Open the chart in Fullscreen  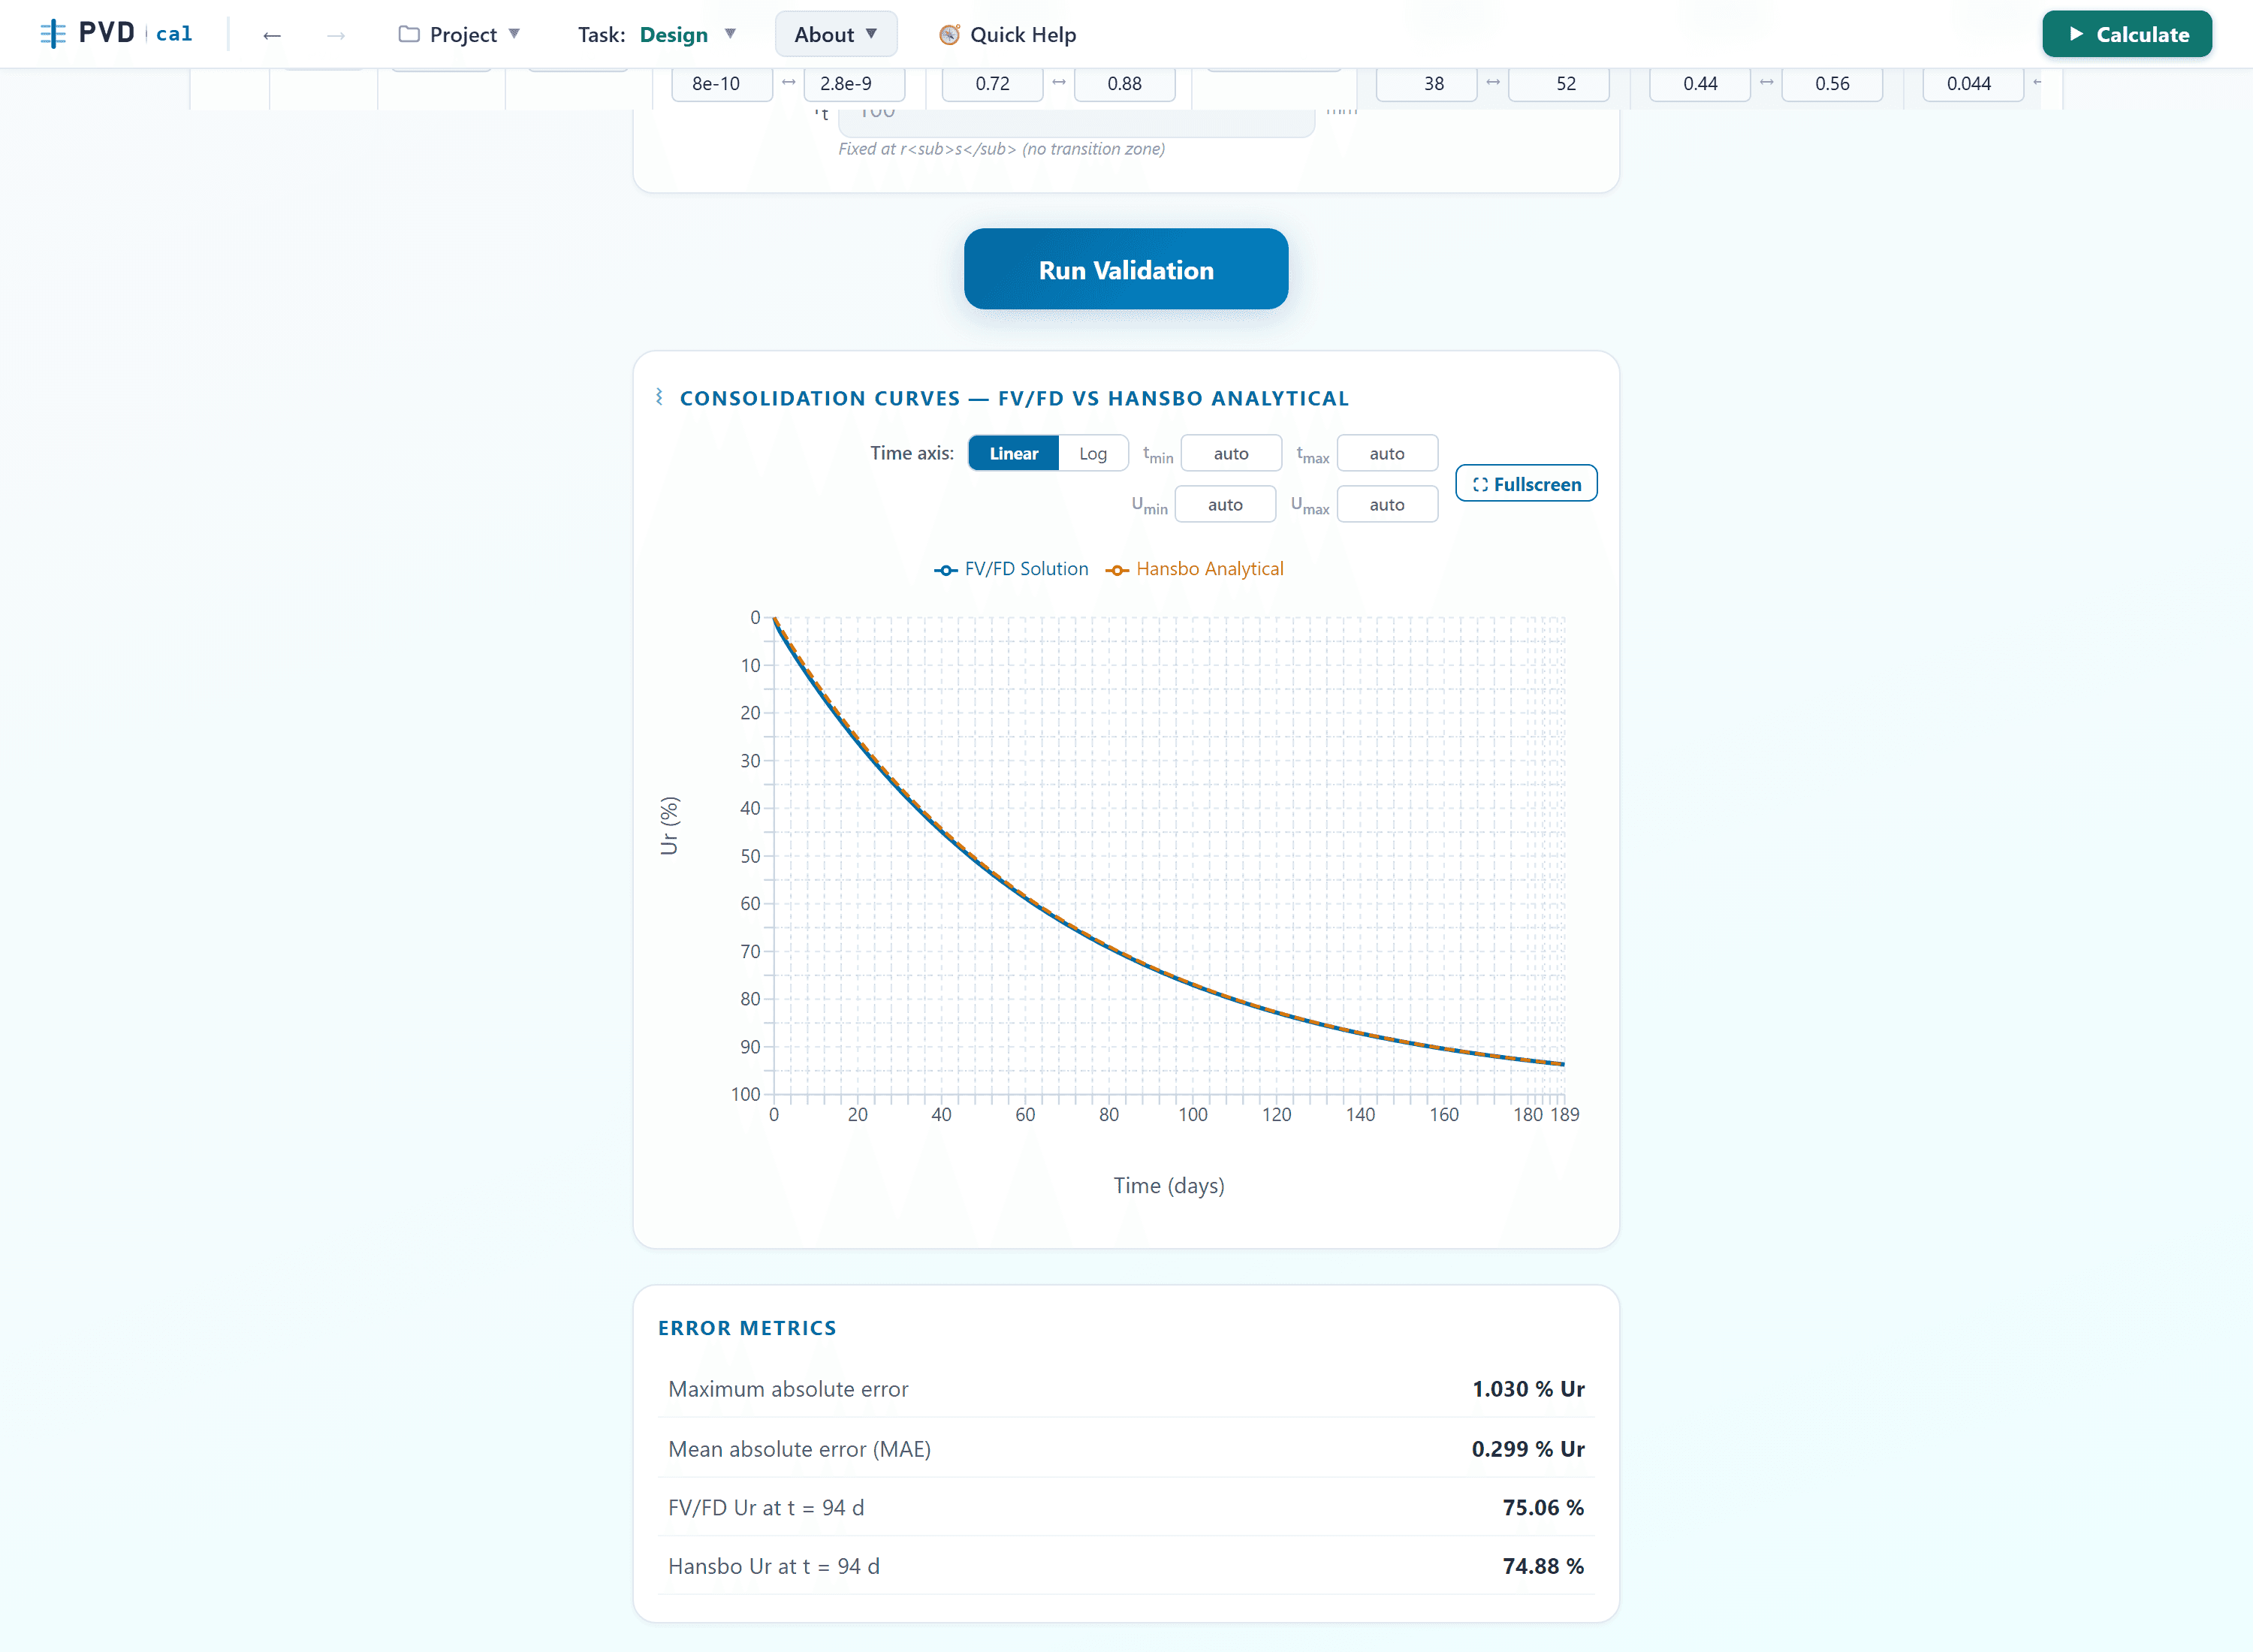[1526, 484]
